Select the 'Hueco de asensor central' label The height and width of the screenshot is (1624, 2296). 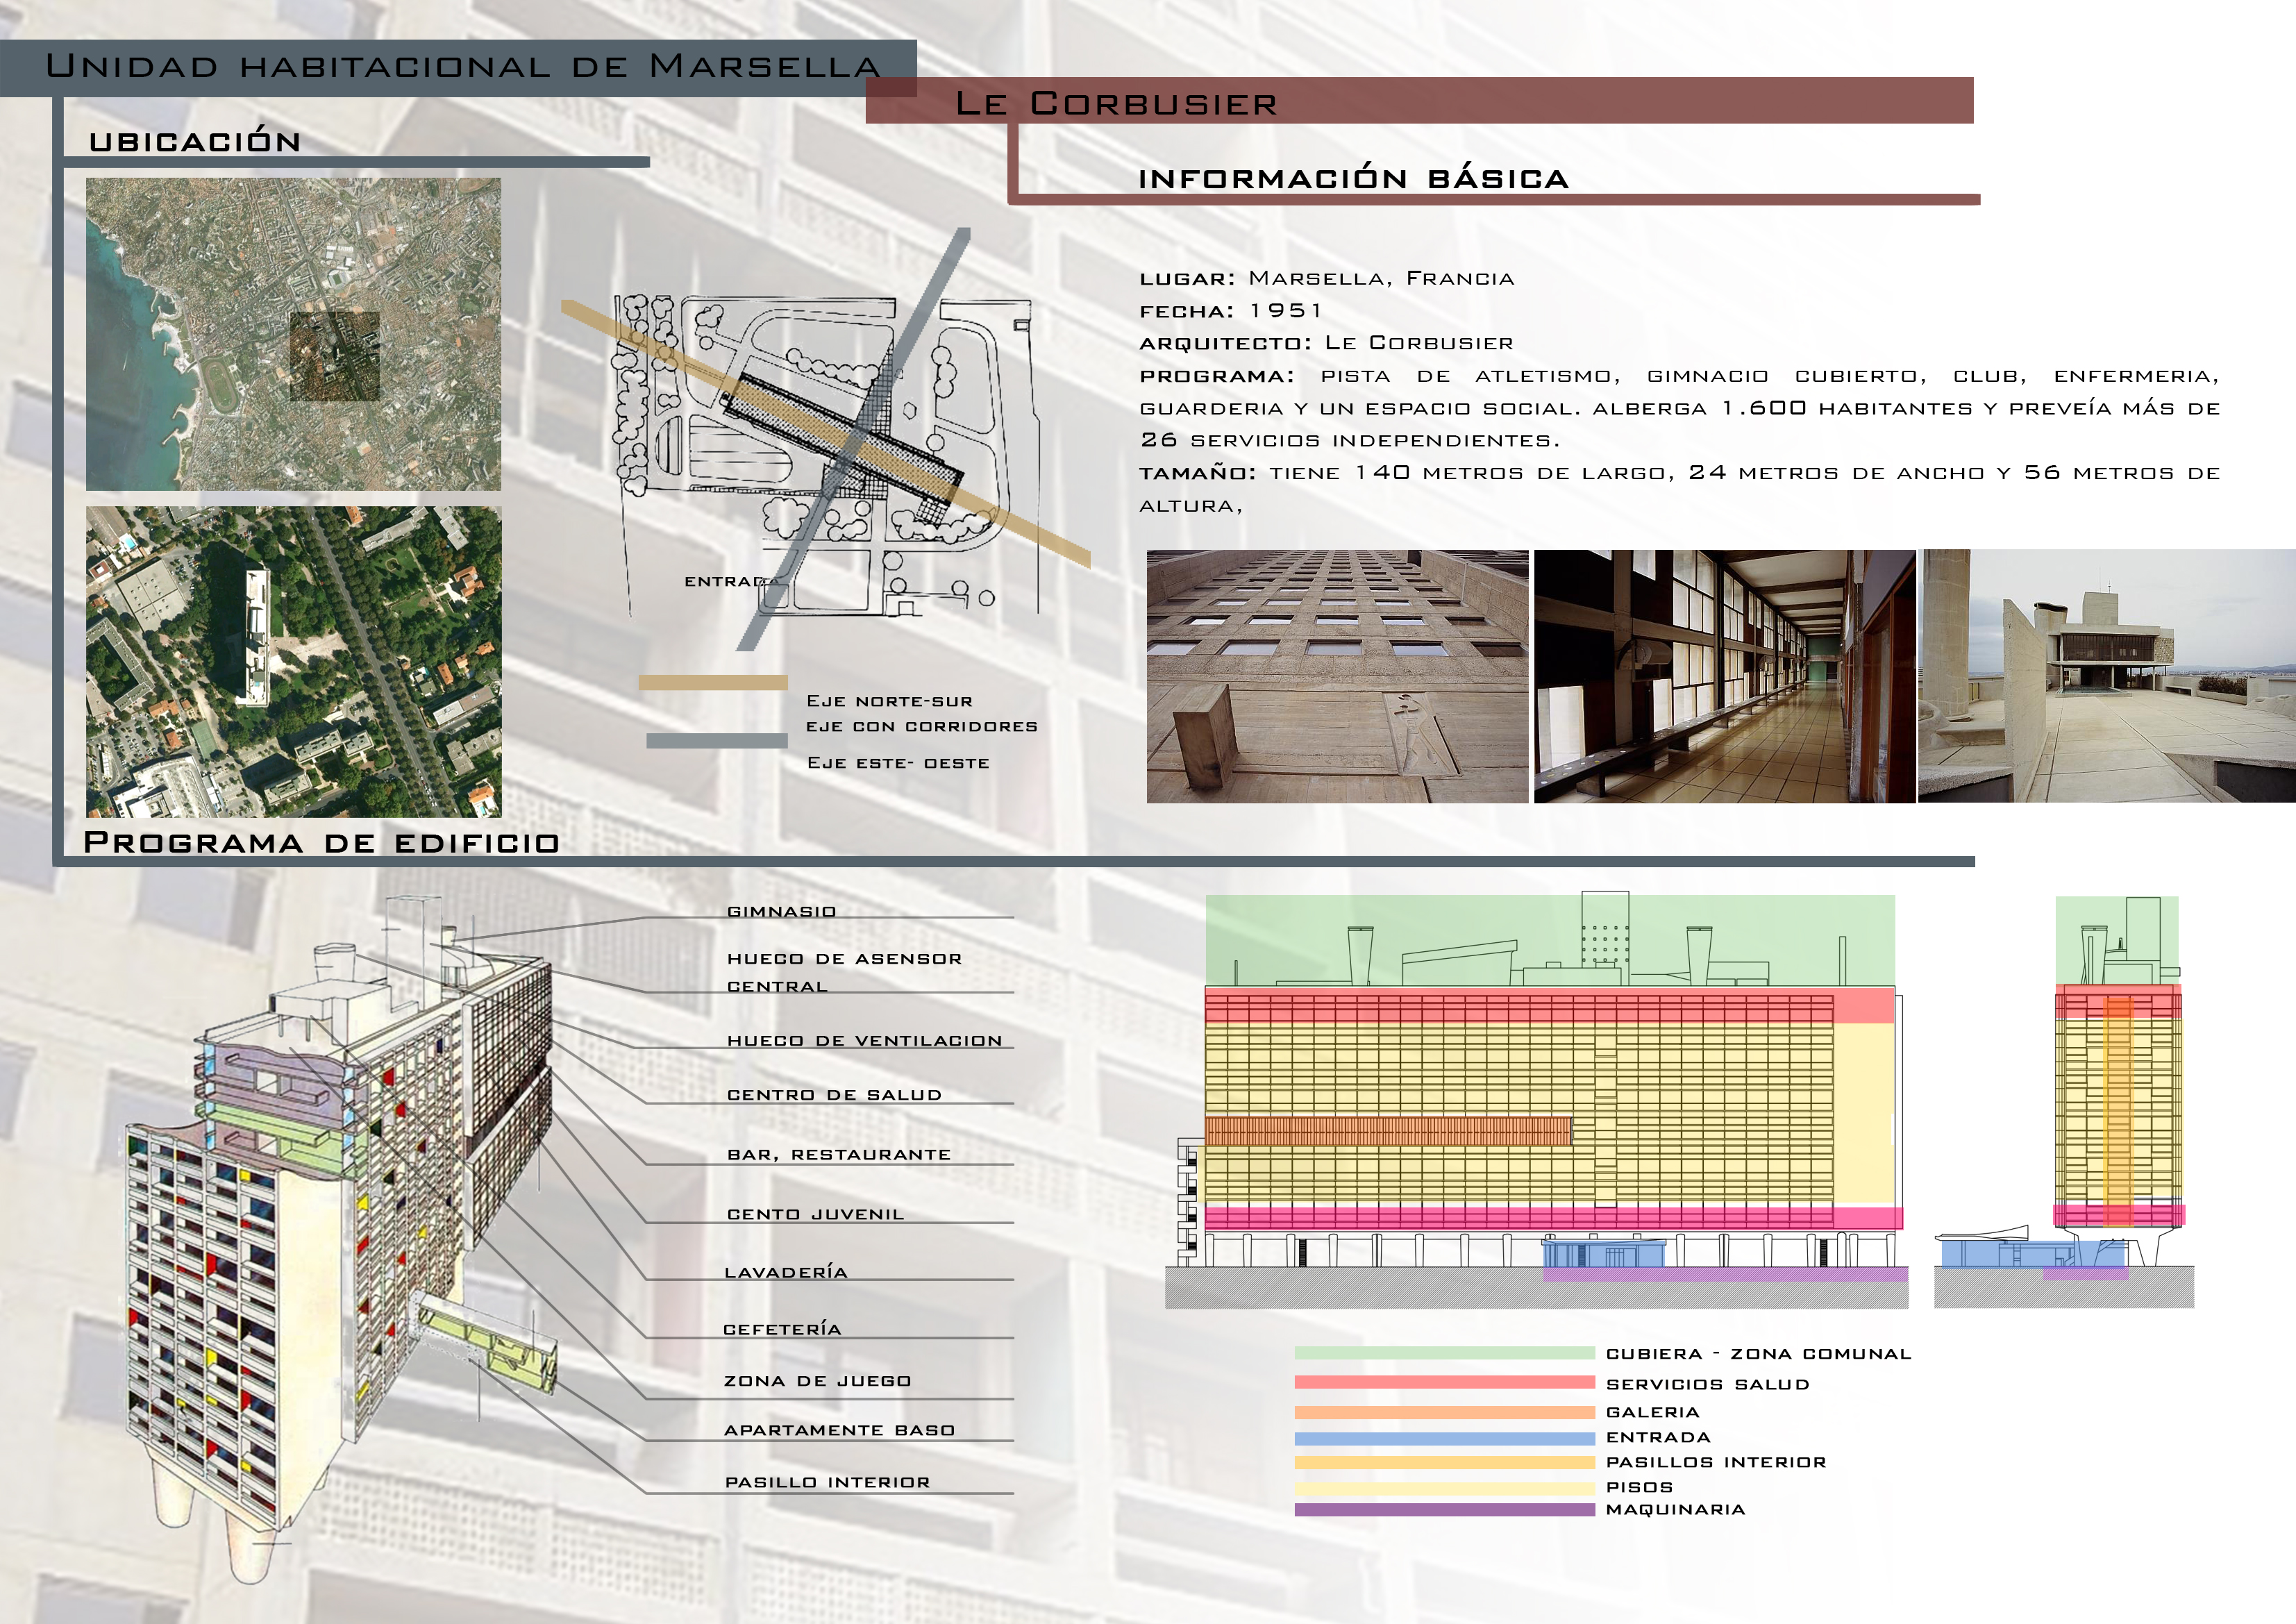tap(844, 972)
